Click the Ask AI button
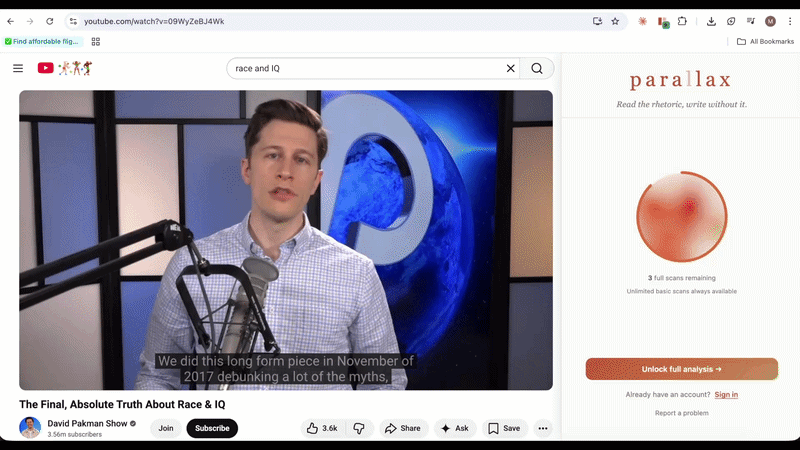 pos(455,428)
